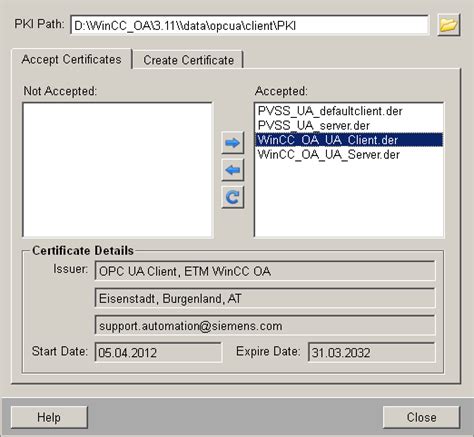Open folder browser for PKI path
The height and width of the screenshot is (437, 474).
point(449,25)
